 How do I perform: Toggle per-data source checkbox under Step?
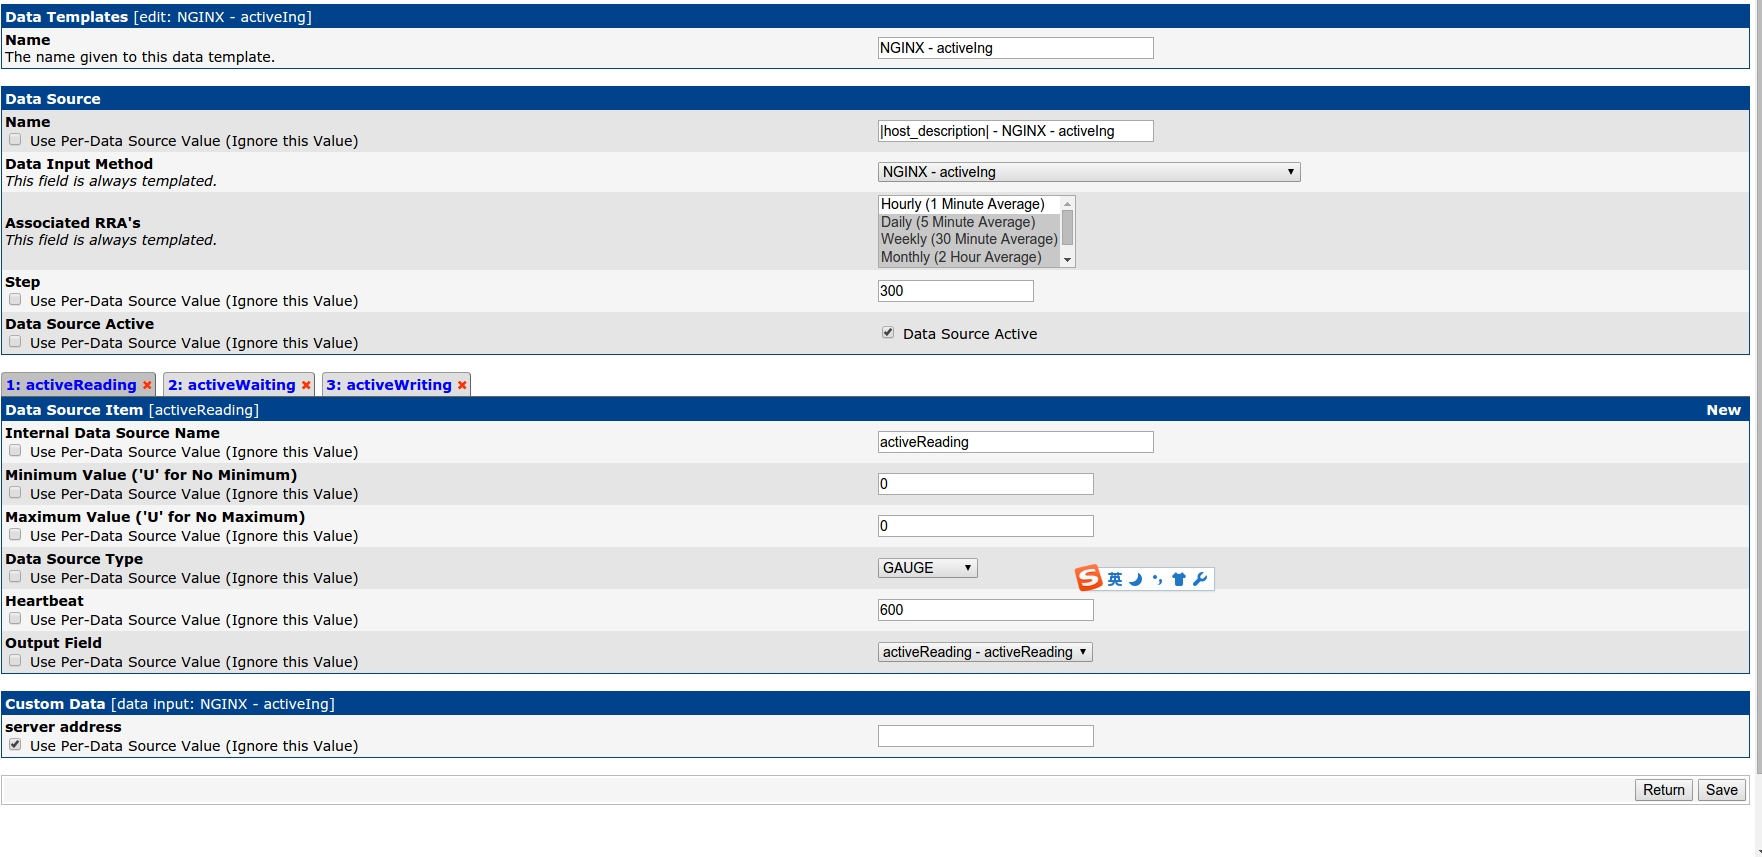pyautogui.click(x=15, y=300)
